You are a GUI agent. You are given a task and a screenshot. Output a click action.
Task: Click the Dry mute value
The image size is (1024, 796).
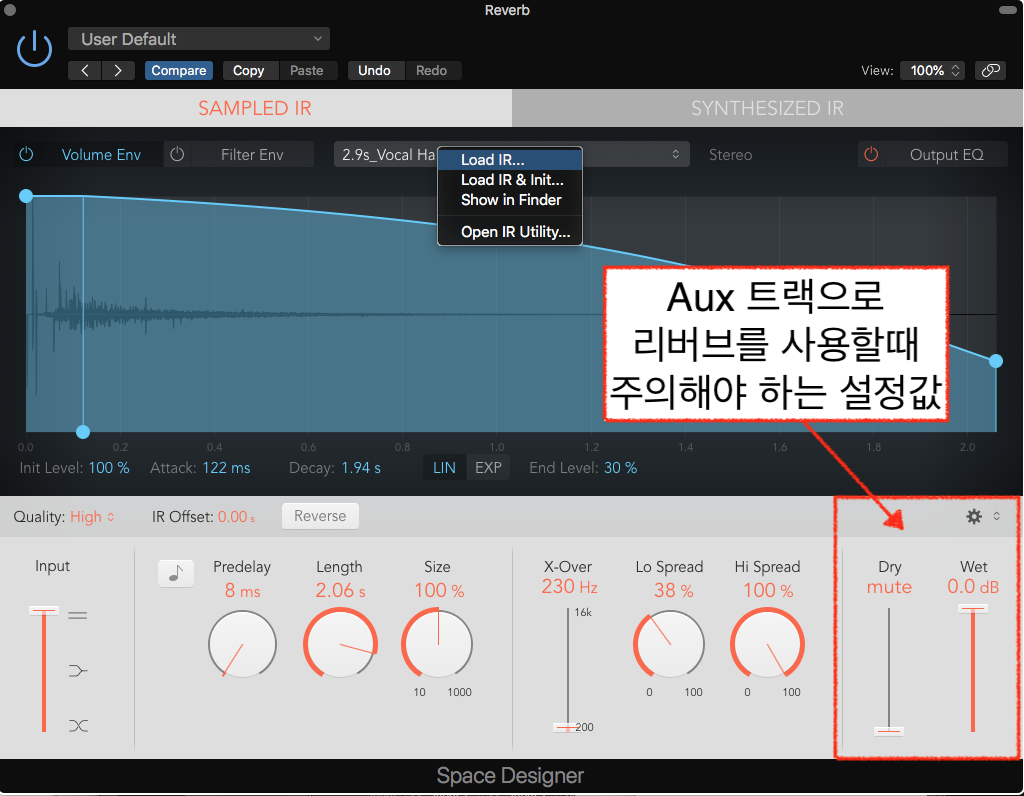tap(889, 587)
